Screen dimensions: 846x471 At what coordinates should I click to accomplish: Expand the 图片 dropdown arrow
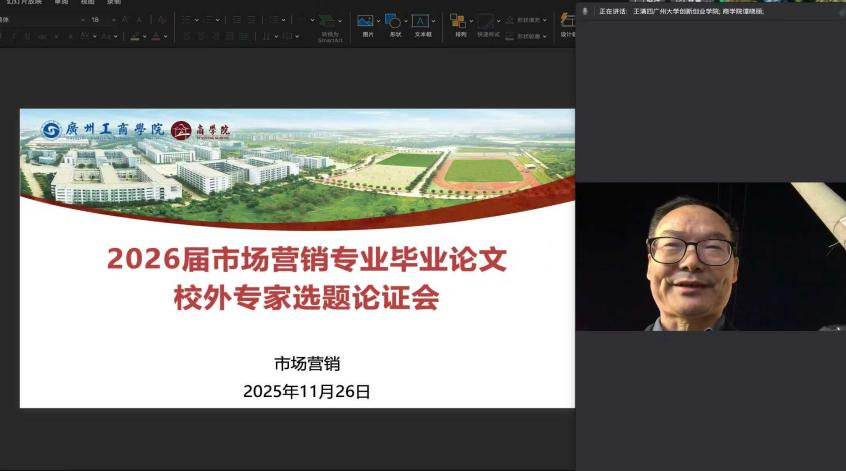point(378,20)
